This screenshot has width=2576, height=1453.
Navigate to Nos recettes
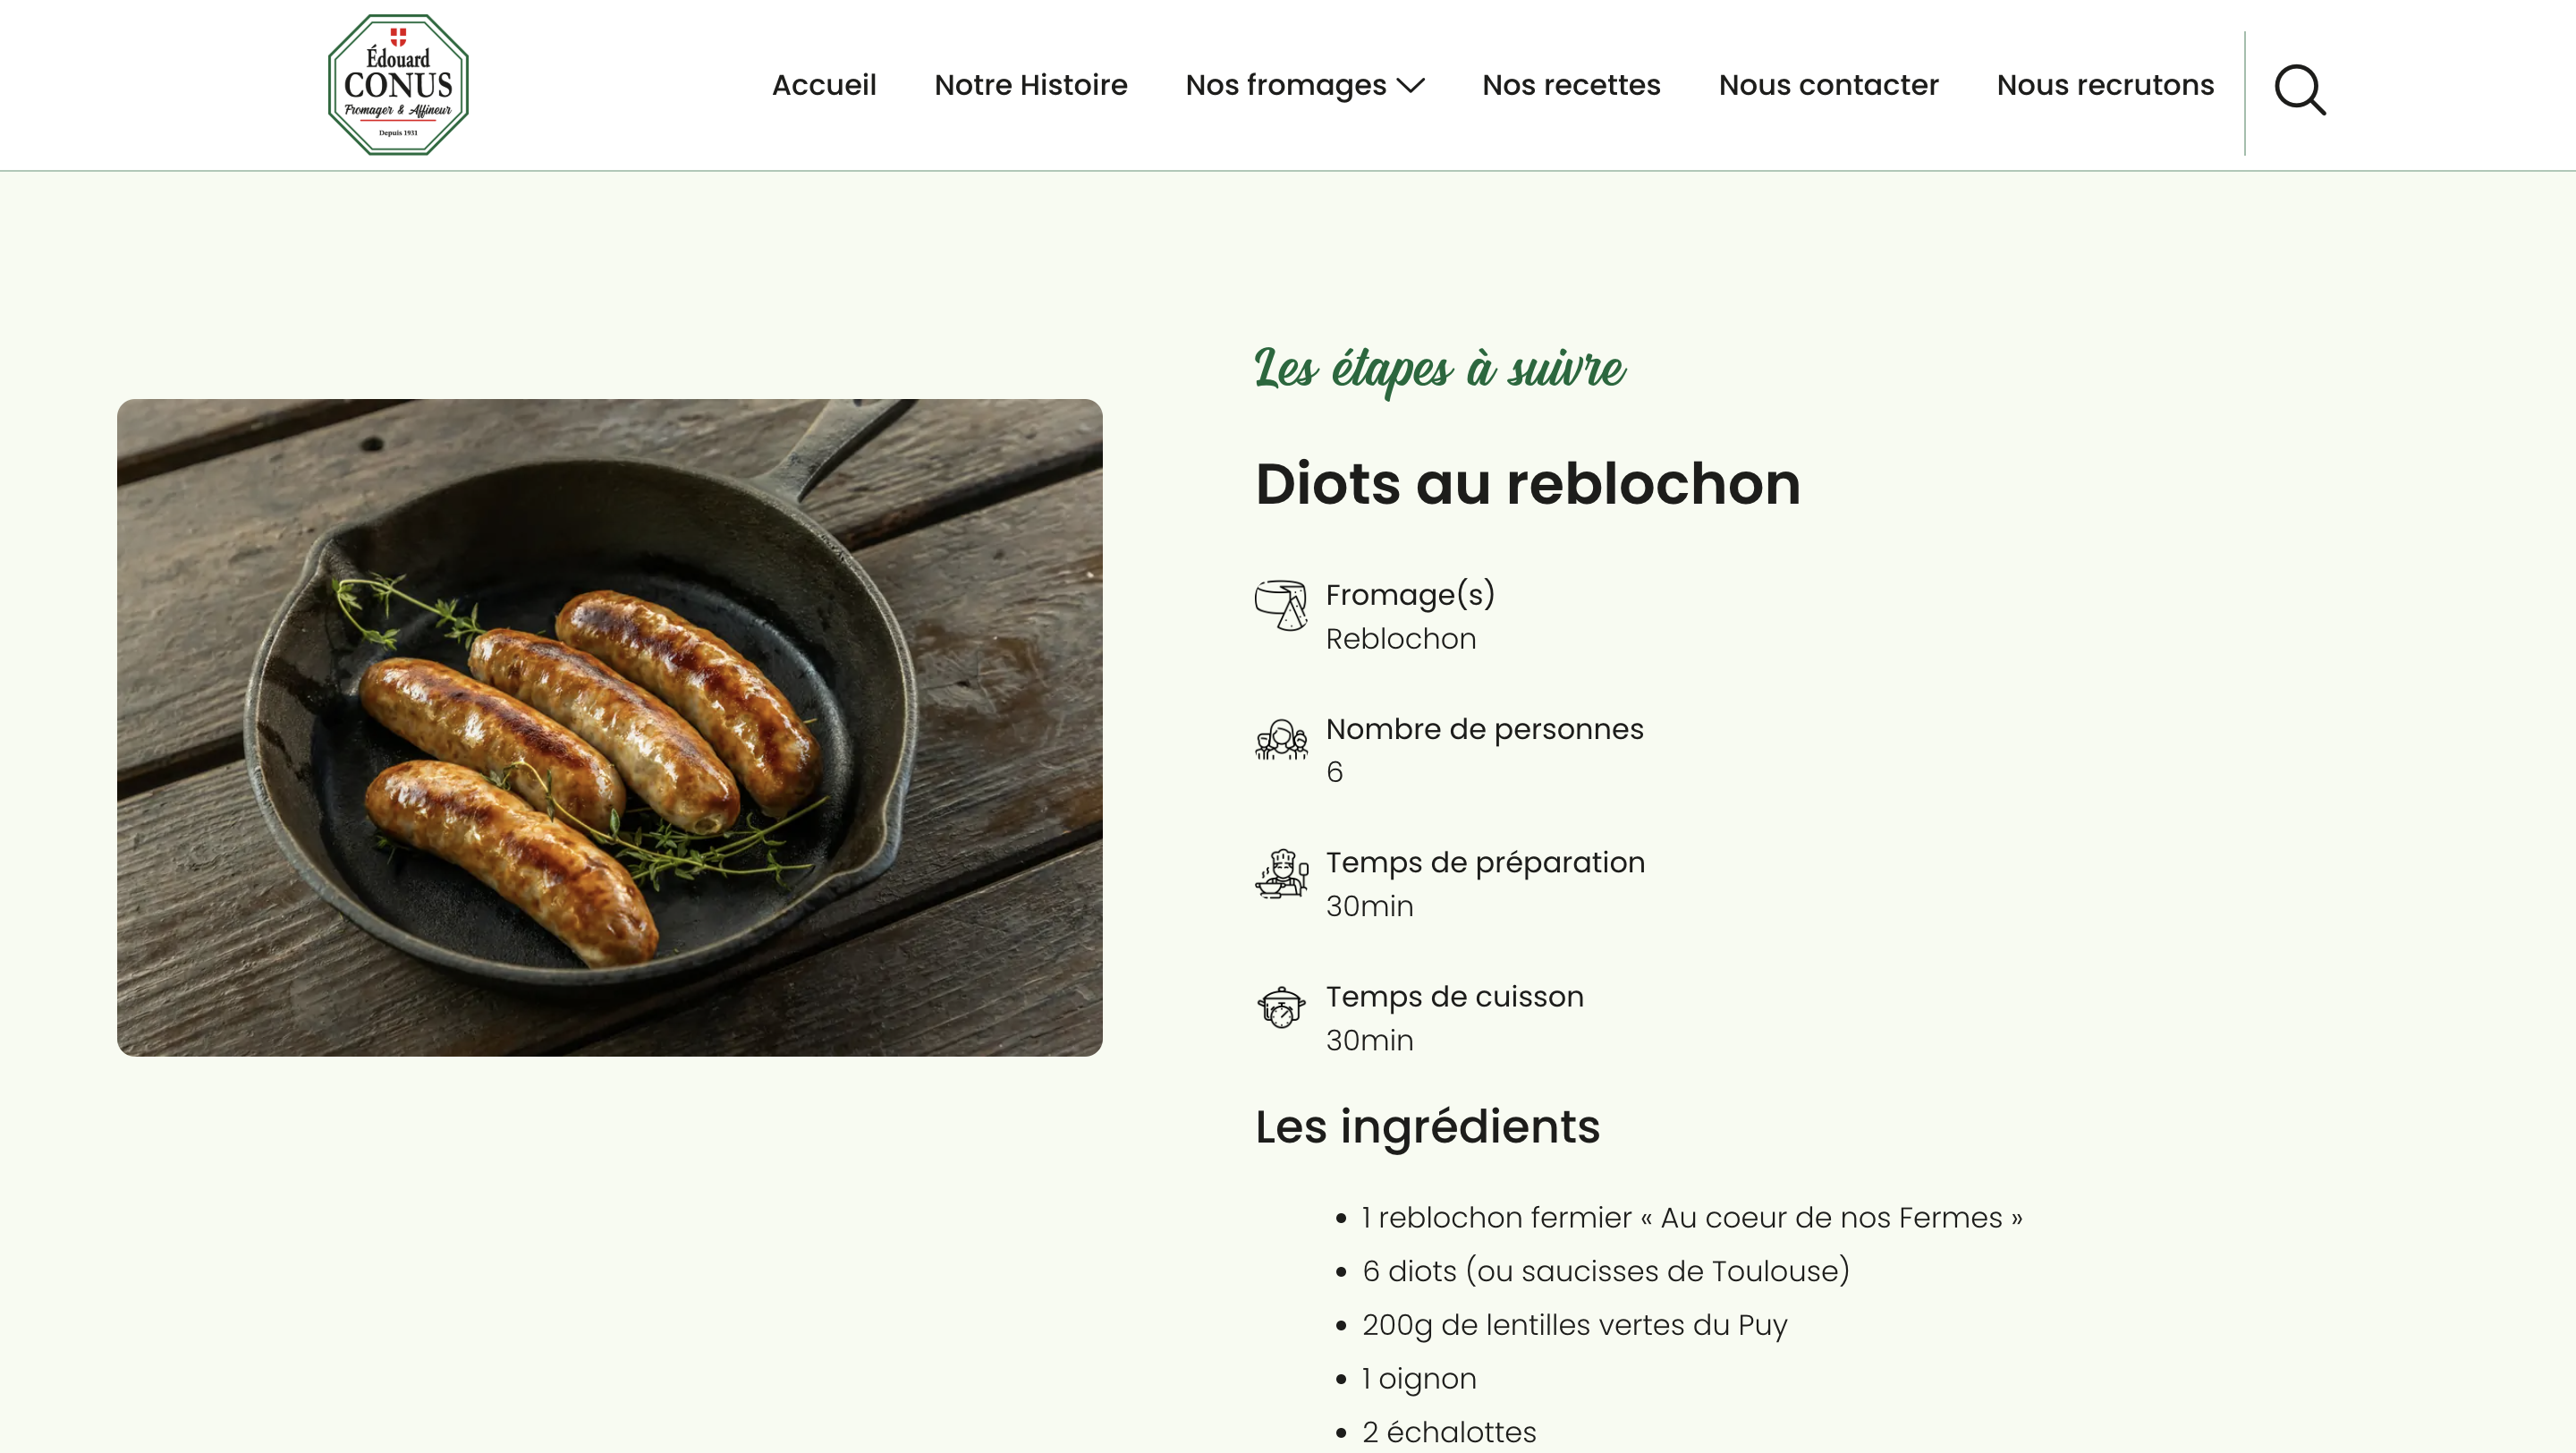[x=1571, y=85]
